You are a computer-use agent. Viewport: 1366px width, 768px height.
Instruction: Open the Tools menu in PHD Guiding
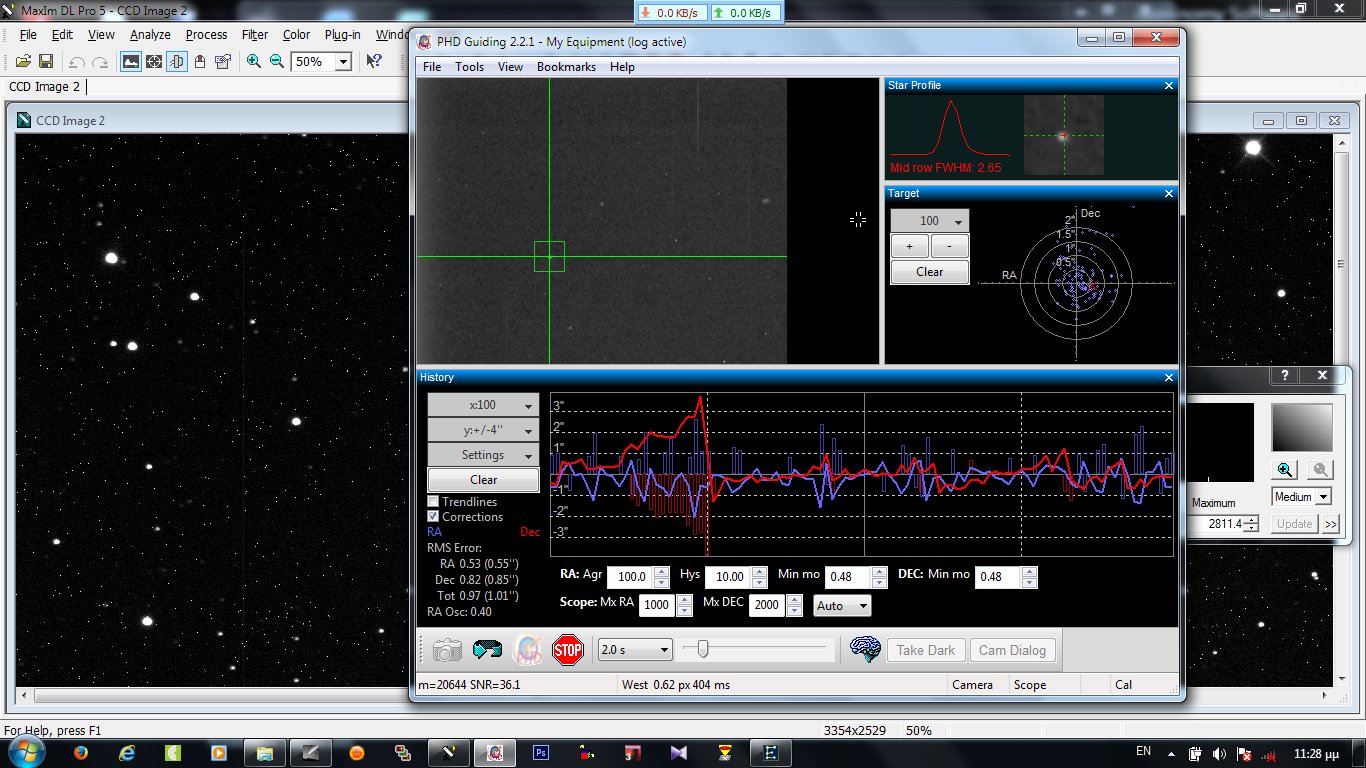click(x=469, y=67)
